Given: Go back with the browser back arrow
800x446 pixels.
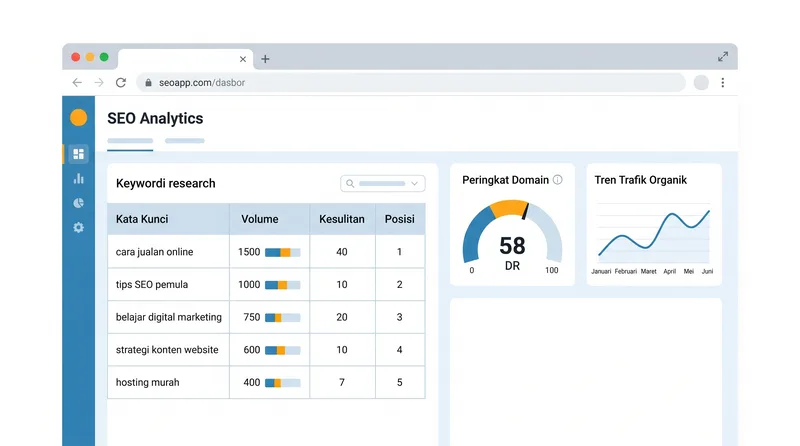Looking at the screenshot, I should click(x=77, y=83).
